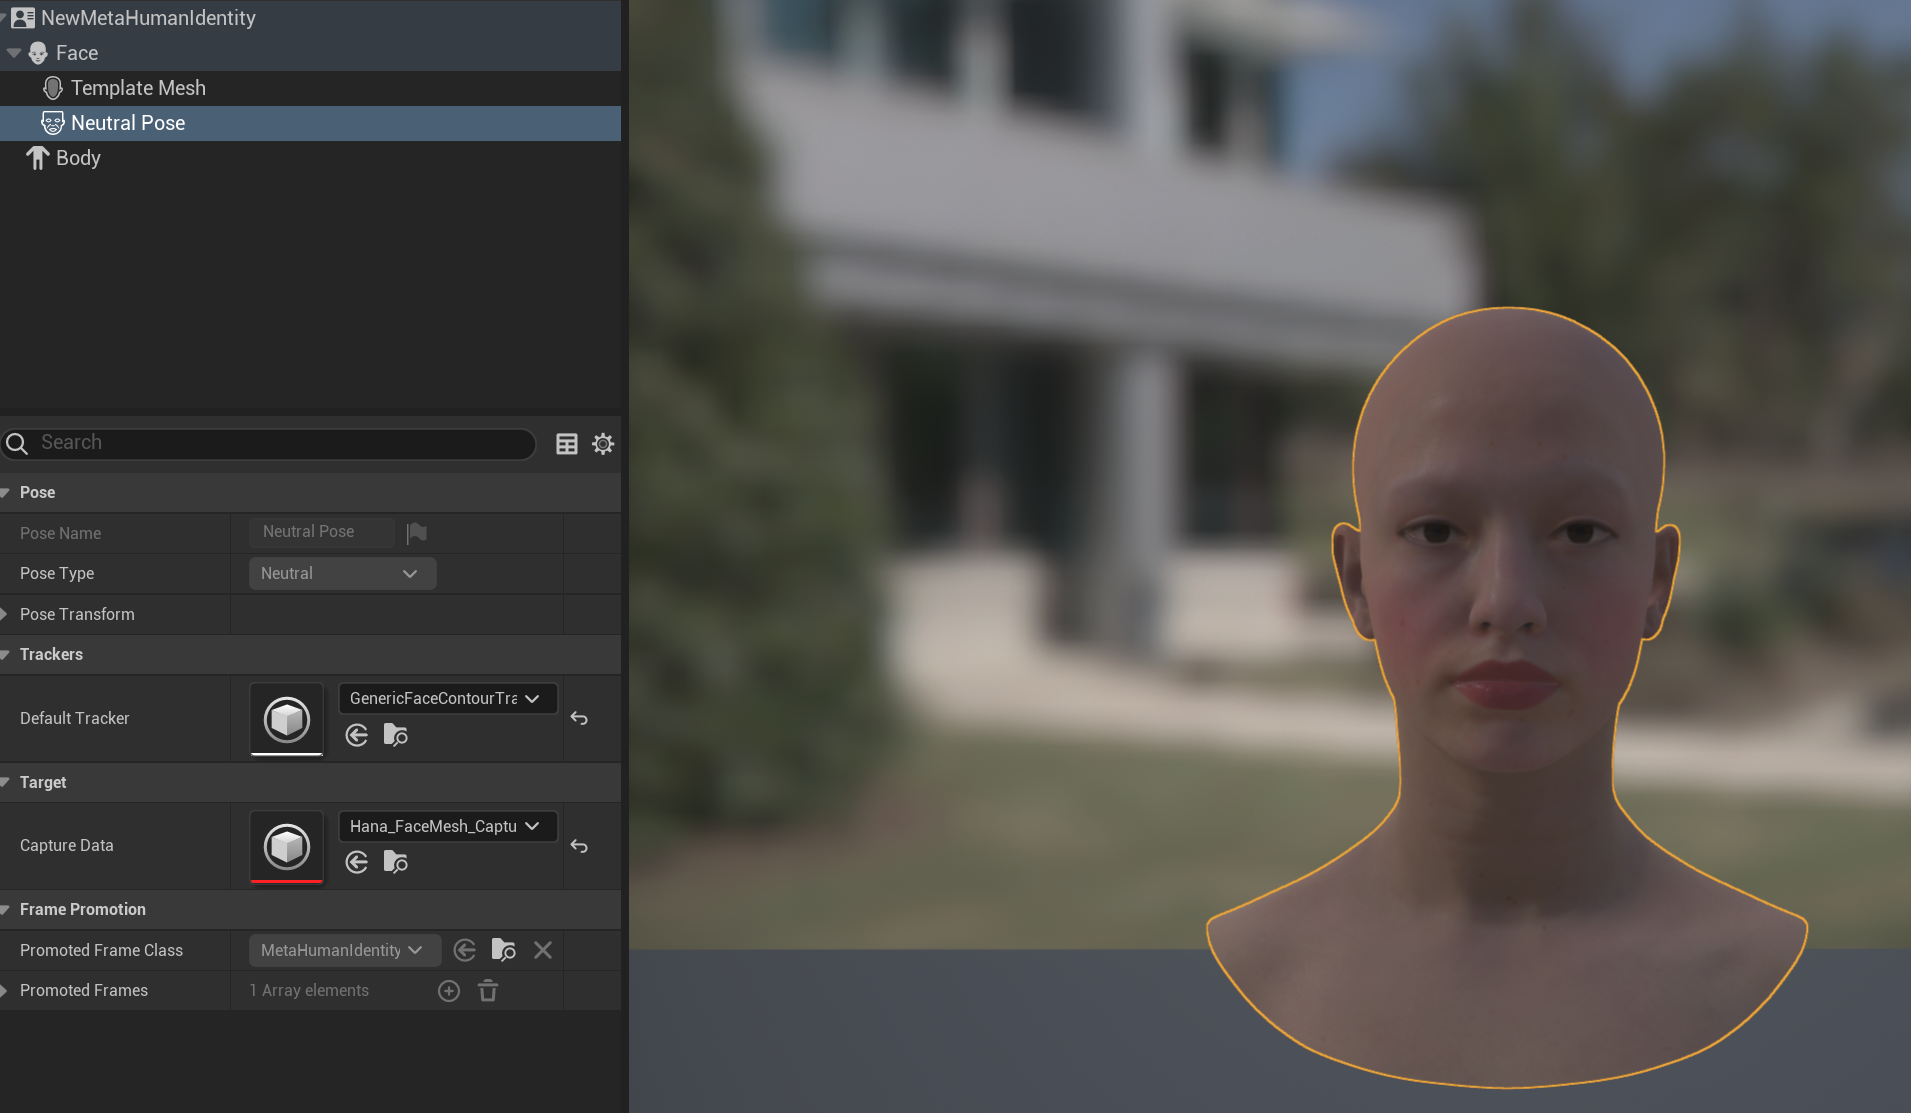Viewport: 1911px width, 1113px height.
Task: Click the Capture Data asset thumbnail
Action: point(287,847)
